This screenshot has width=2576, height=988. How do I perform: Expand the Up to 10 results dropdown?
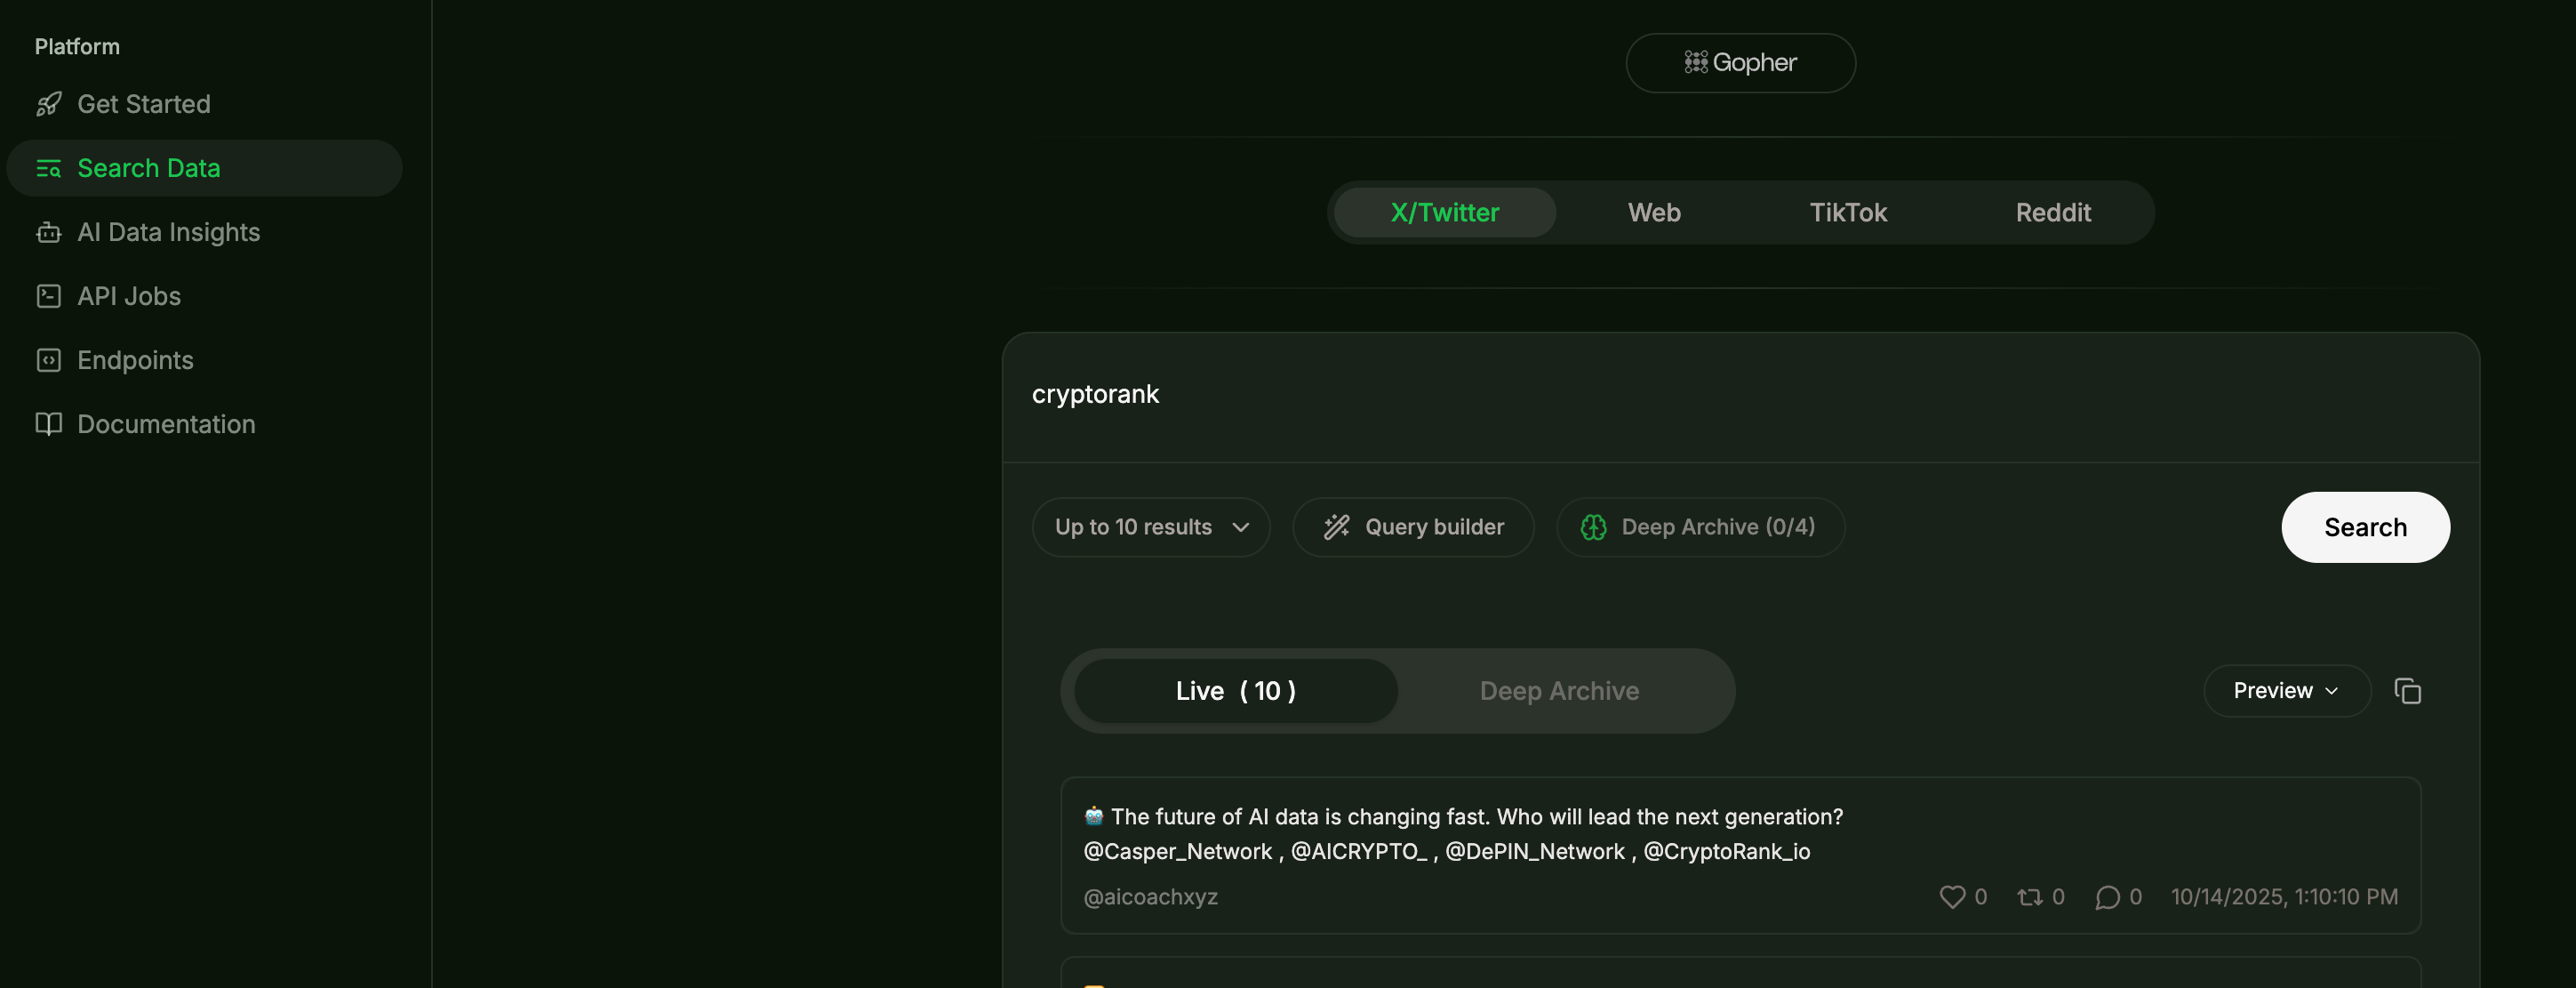1150,527
